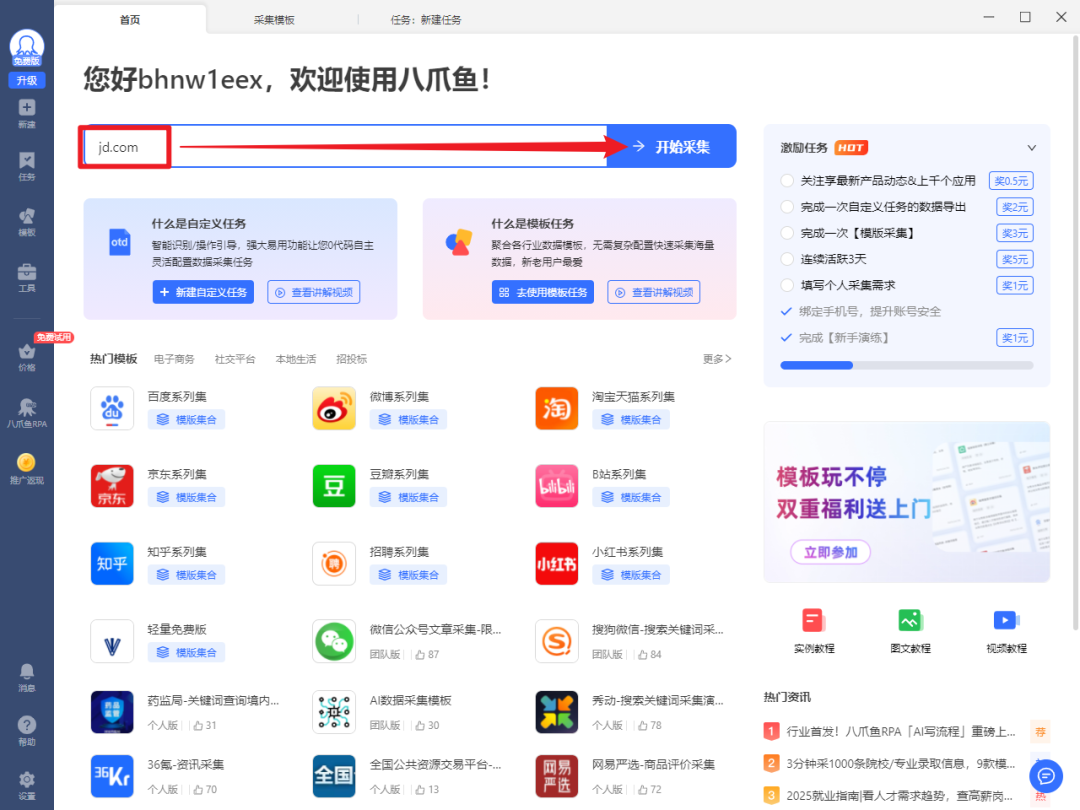This screenshot has height=810, width=1080.
Task: Check the 完成一次【模版采集】 task circle
Action: pos(787,233)
